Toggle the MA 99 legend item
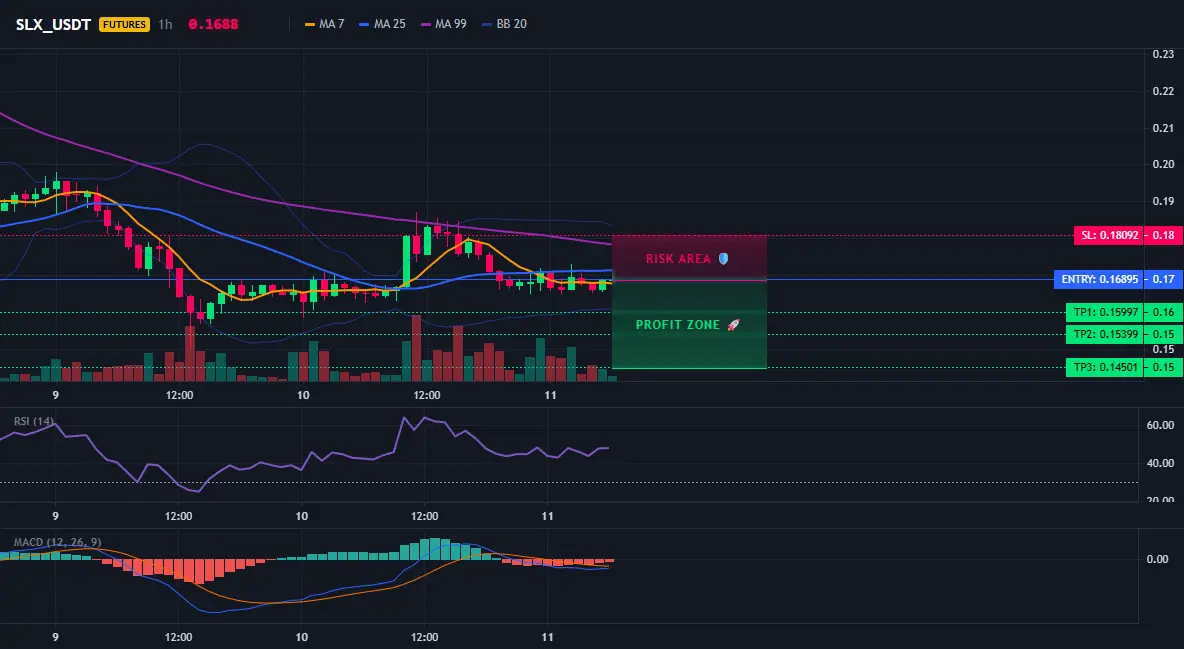This screenshot has width=1184, height=649. (x=443, y=24)
